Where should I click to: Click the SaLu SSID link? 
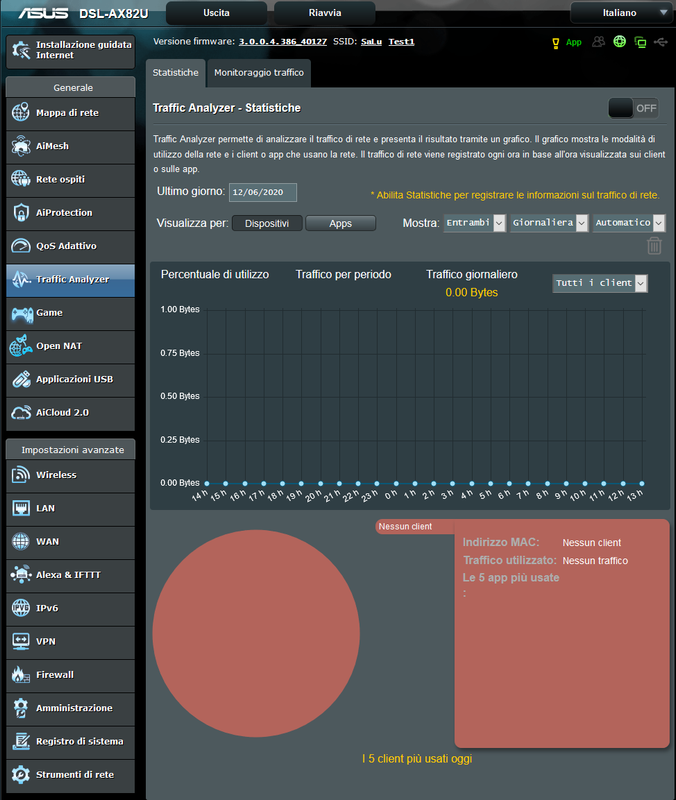pyautogui.click(x=371, y=42)
